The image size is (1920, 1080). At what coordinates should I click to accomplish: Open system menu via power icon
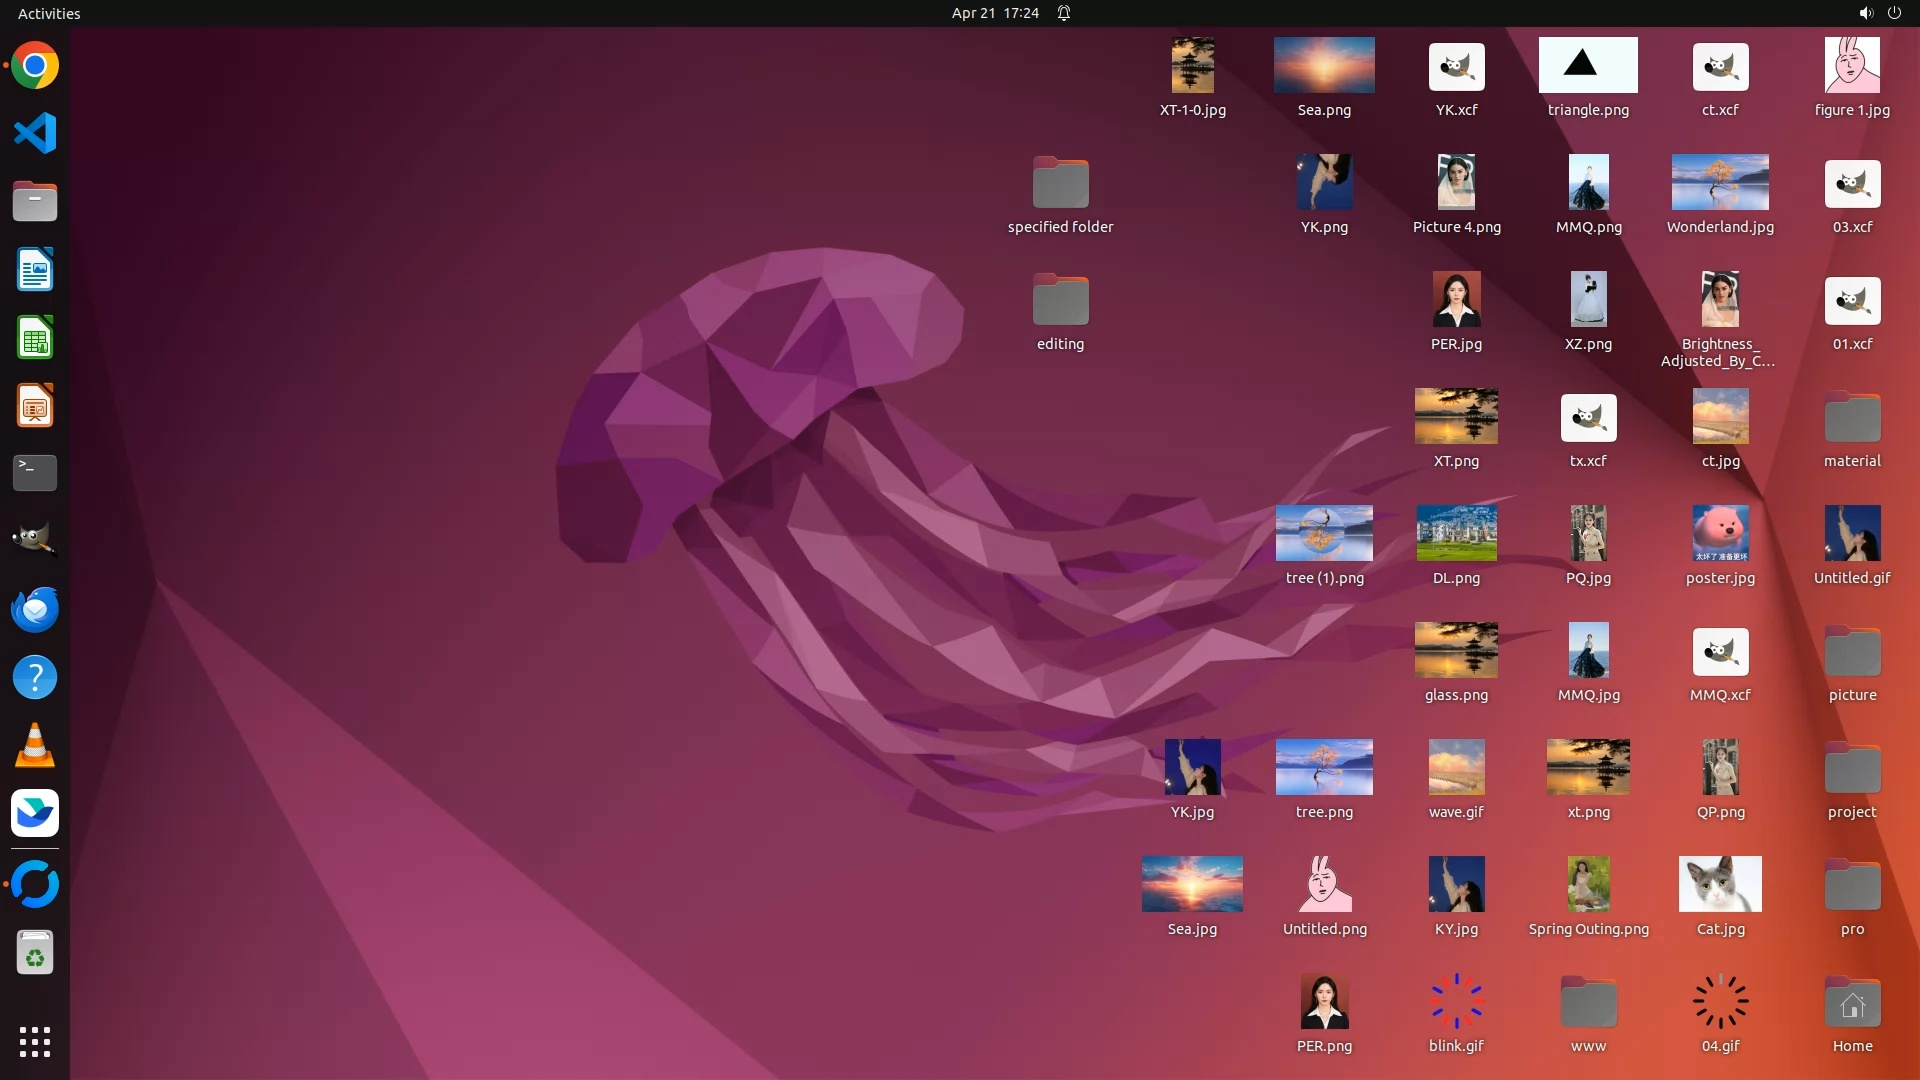[1894, 13]
